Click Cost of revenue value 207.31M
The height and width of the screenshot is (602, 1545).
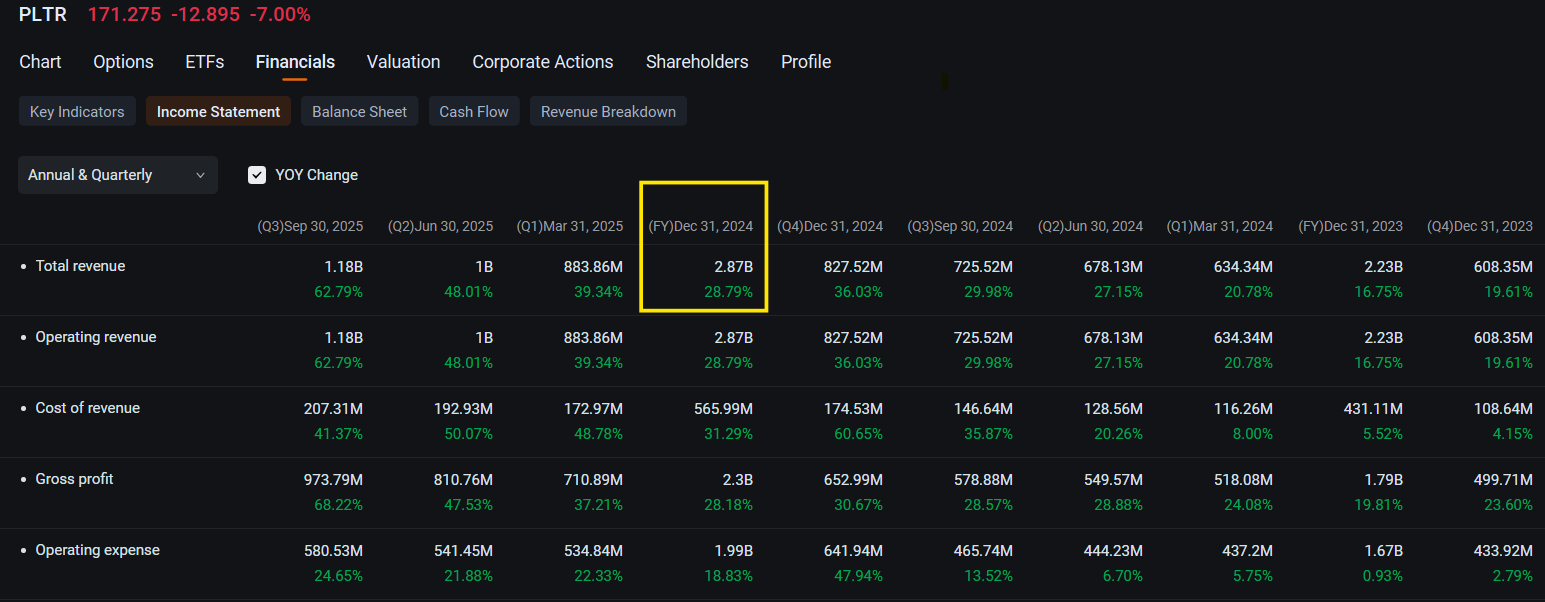point(333,408)
